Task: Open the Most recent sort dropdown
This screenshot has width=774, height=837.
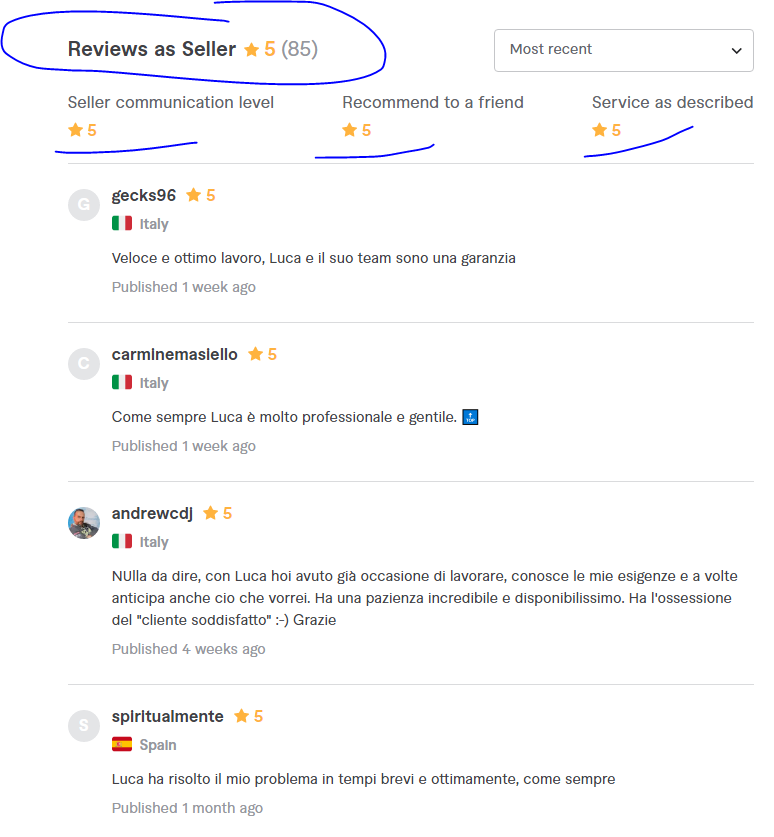Action: (623, 50)
